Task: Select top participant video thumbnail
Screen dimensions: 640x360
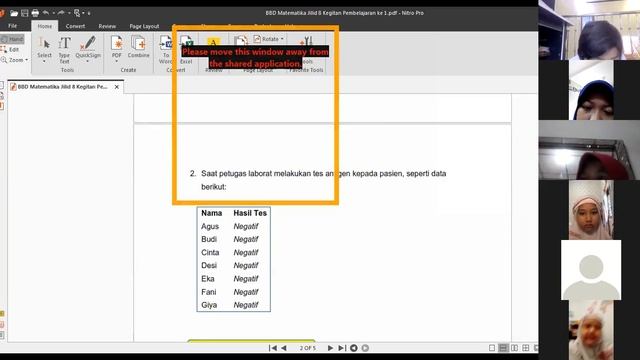Action: [x=589, y=30]
